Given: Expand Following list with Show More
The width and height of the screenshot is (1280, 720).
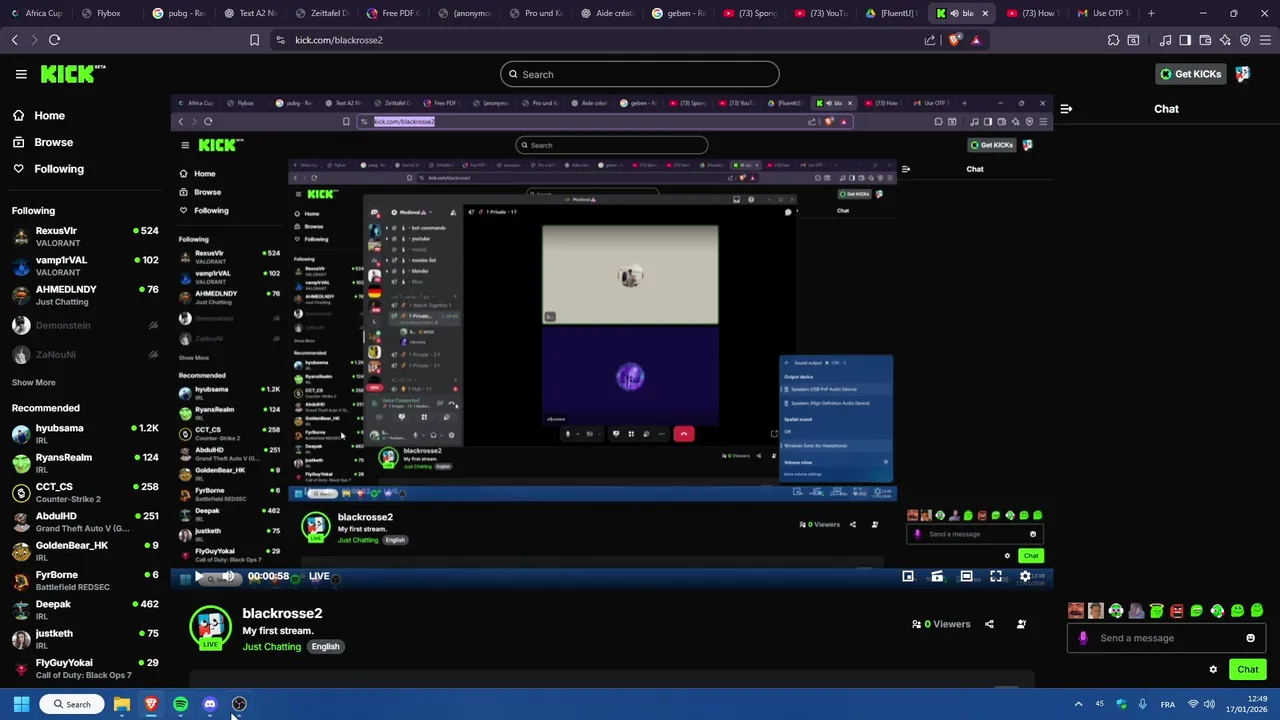Looking at the screenshot, I should click(33, 382).
